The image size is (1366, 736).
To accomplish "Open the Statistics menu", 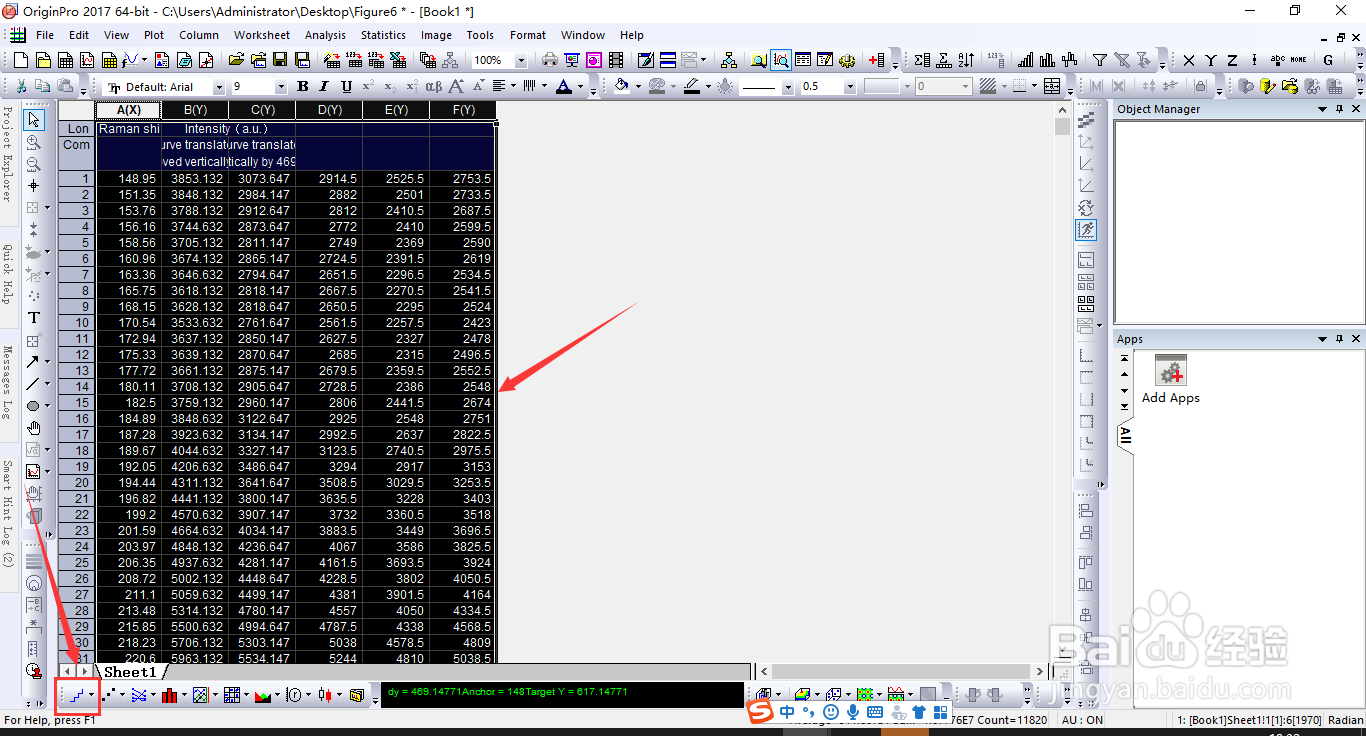I will (x=383, y=35).
